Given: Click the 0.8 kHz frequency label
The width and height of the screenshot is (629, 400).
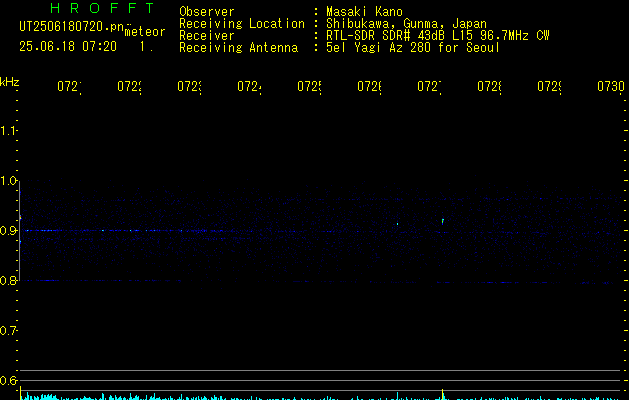Looking at the screenshot, I should (8, 280).
